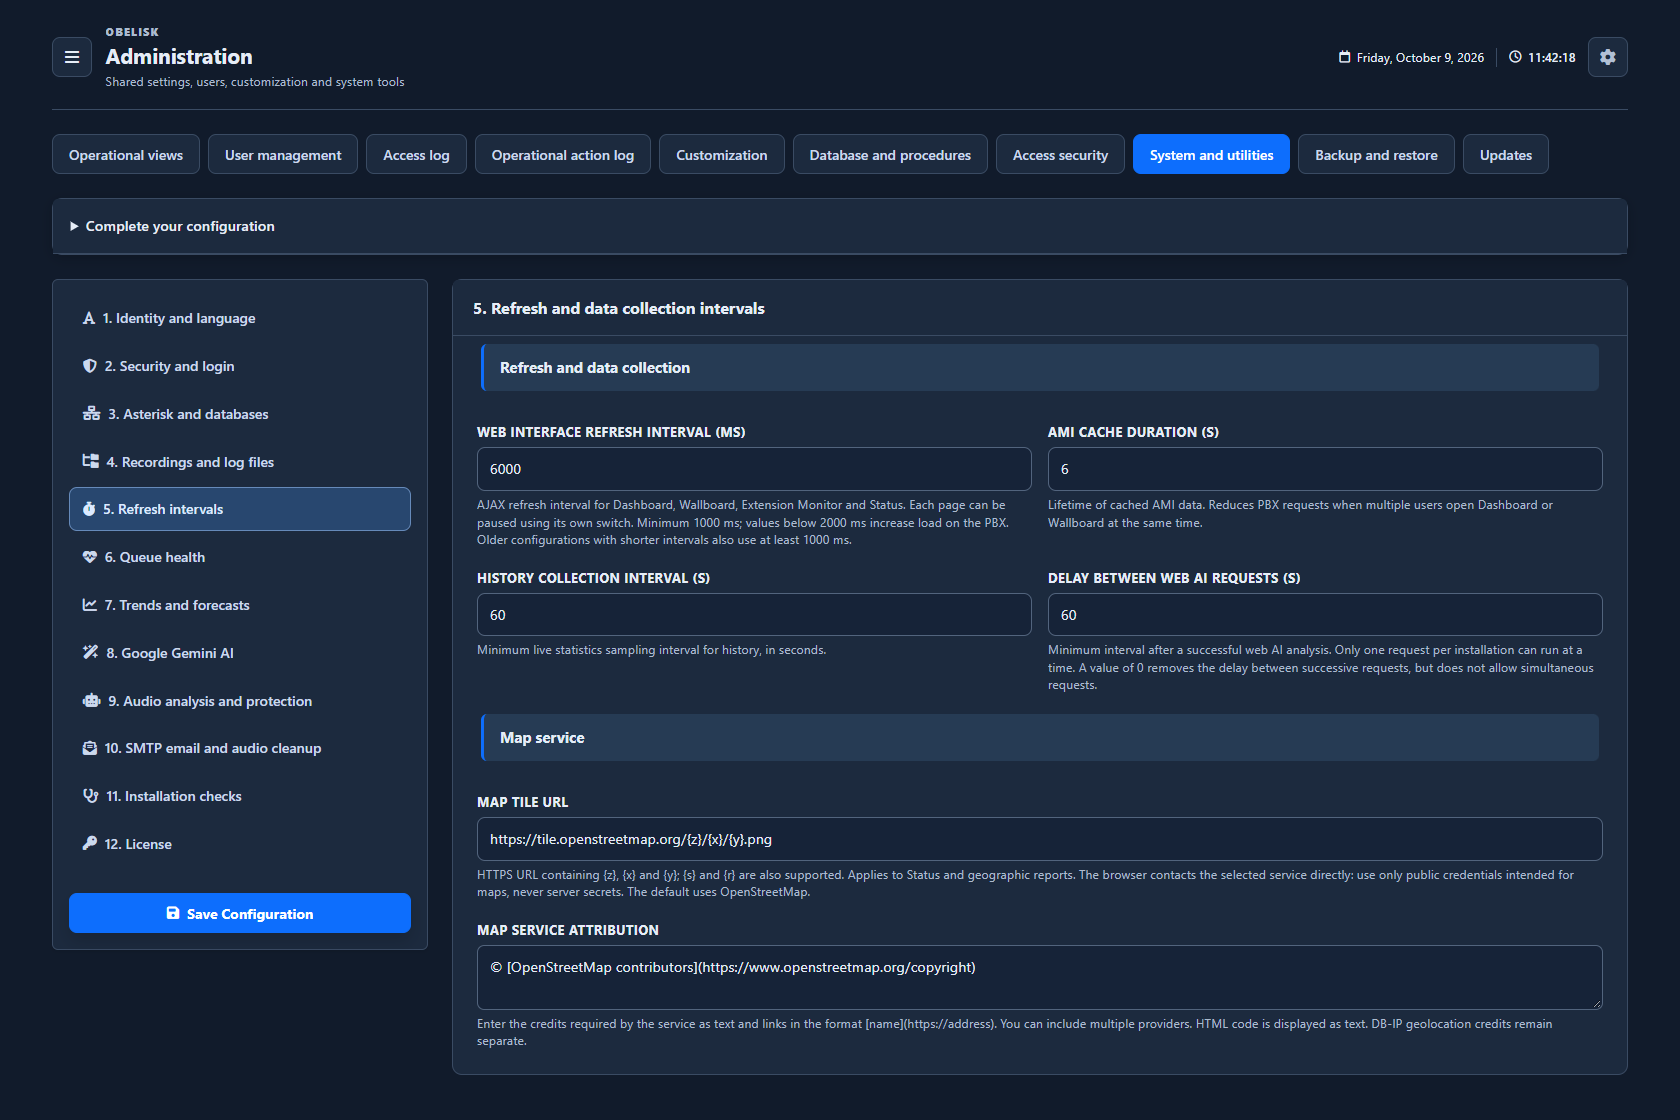Click the Security and login shield icon
The width and height of the screenshot is (1680, 1120).
click(x=90, y=366)
